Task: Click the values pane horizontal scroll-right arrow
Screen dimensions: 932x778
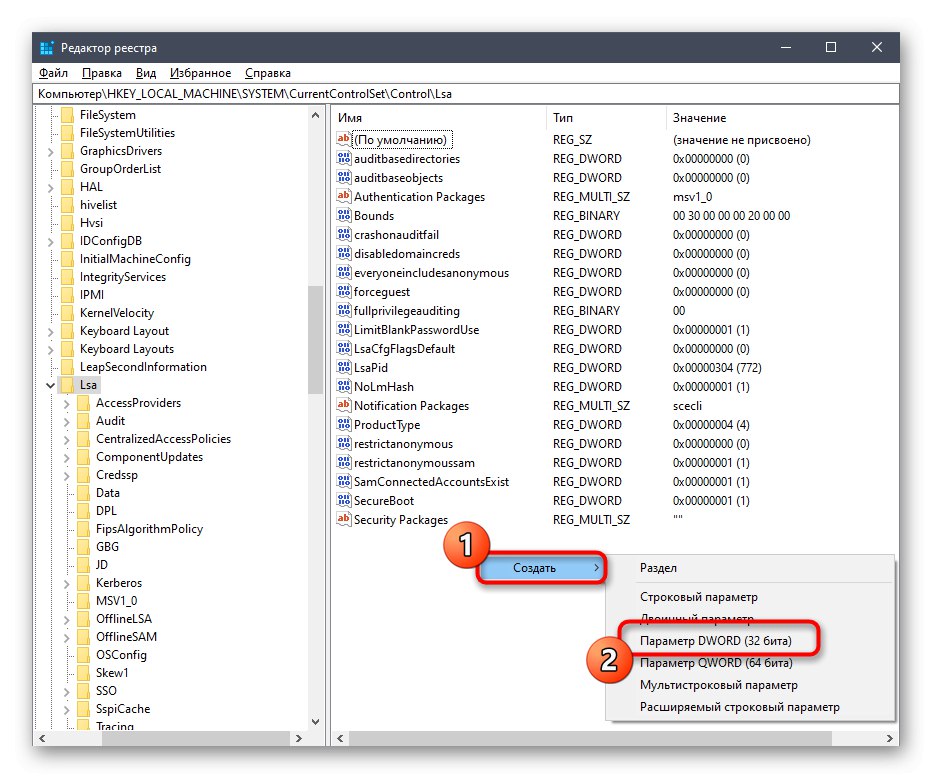Action: click(889, 738)
